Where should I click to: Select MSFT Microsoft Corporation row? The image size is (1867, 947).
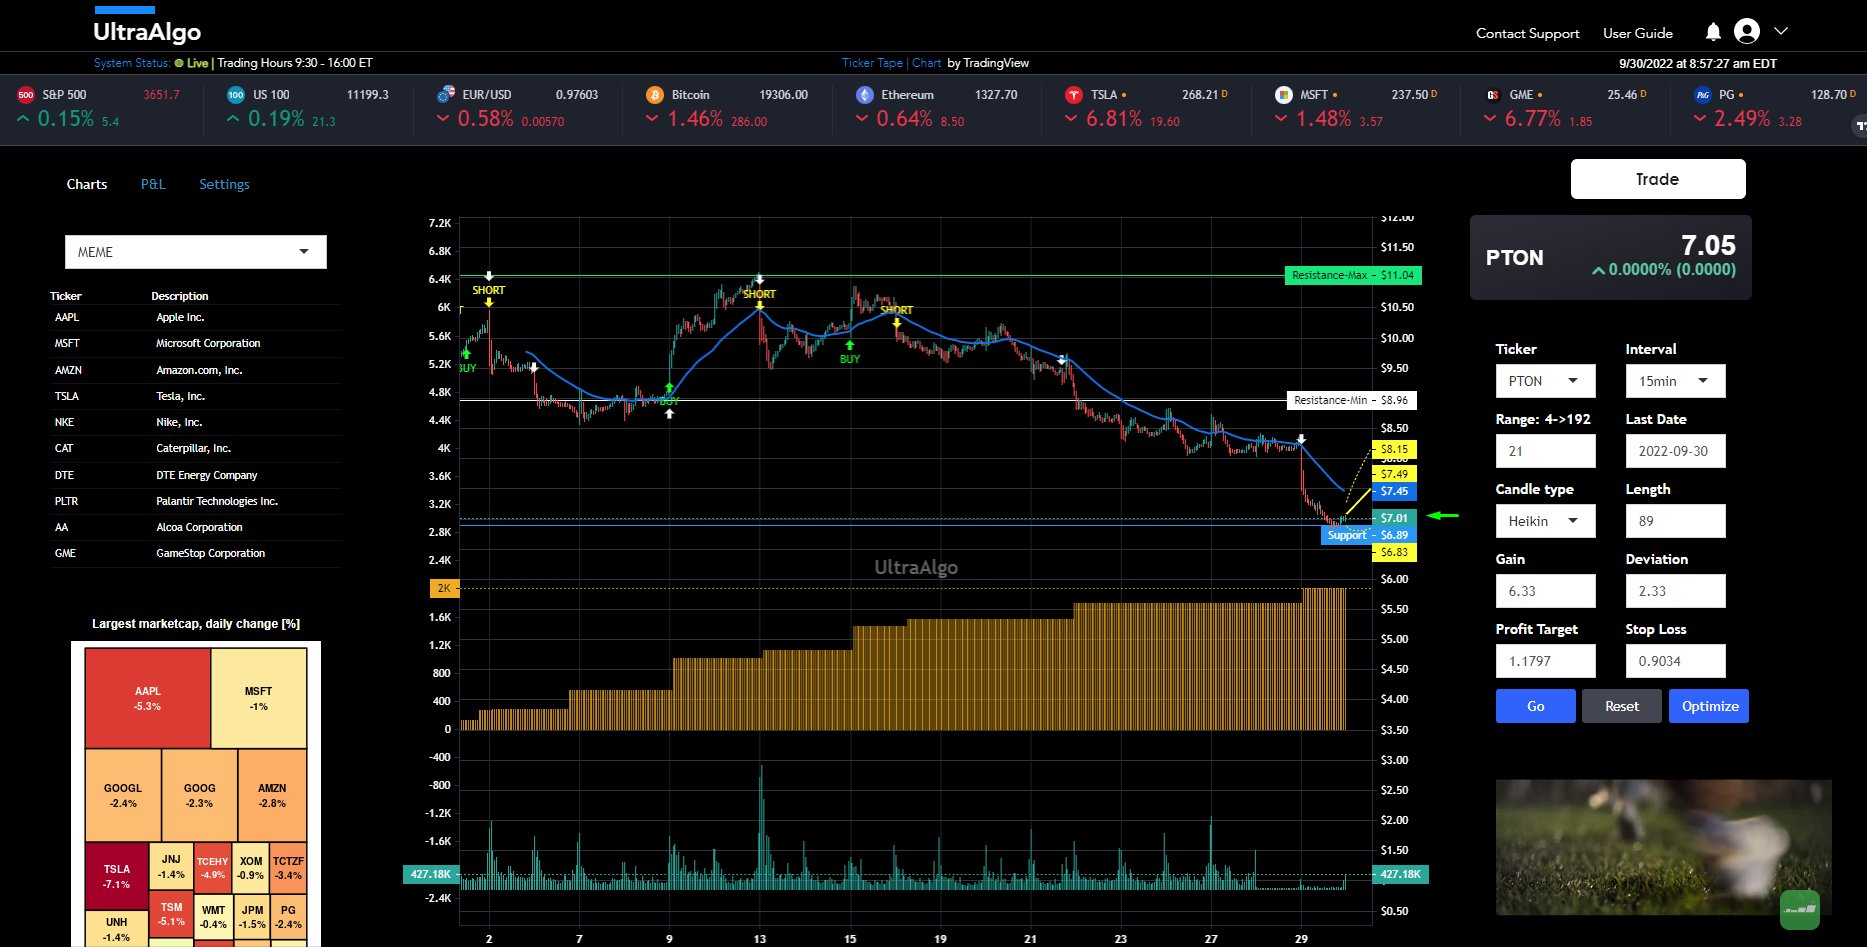[x=196, y=344]
